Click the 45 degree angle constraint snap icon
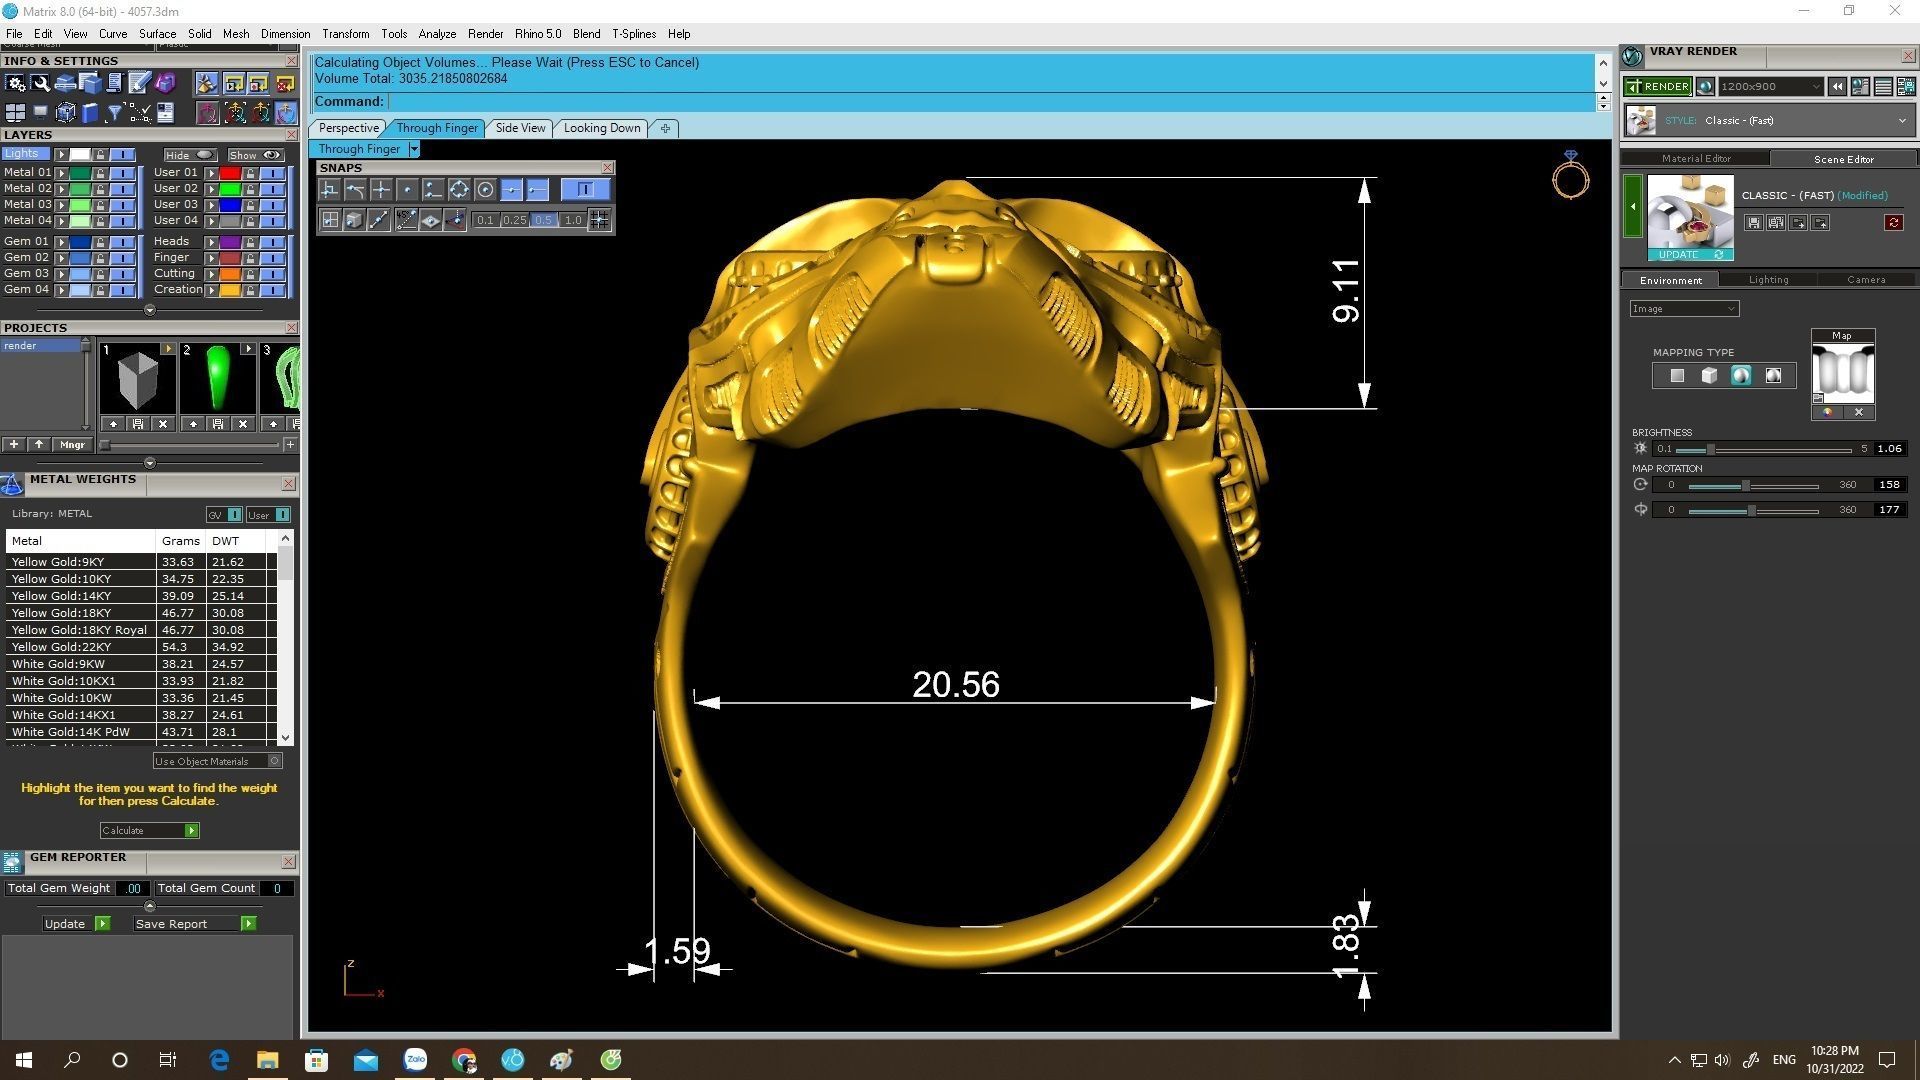Screen dimensions: 1920x1080 [406, 220]
